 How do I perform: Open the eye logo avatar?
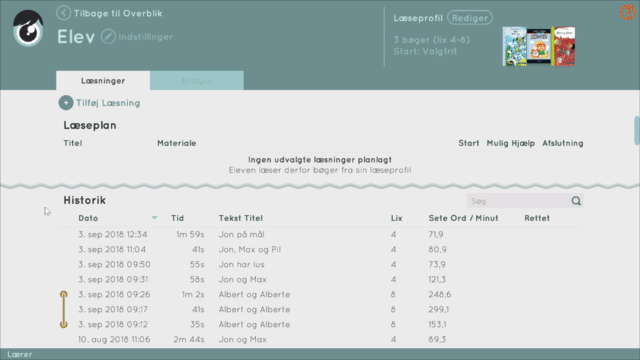point(28,29)
